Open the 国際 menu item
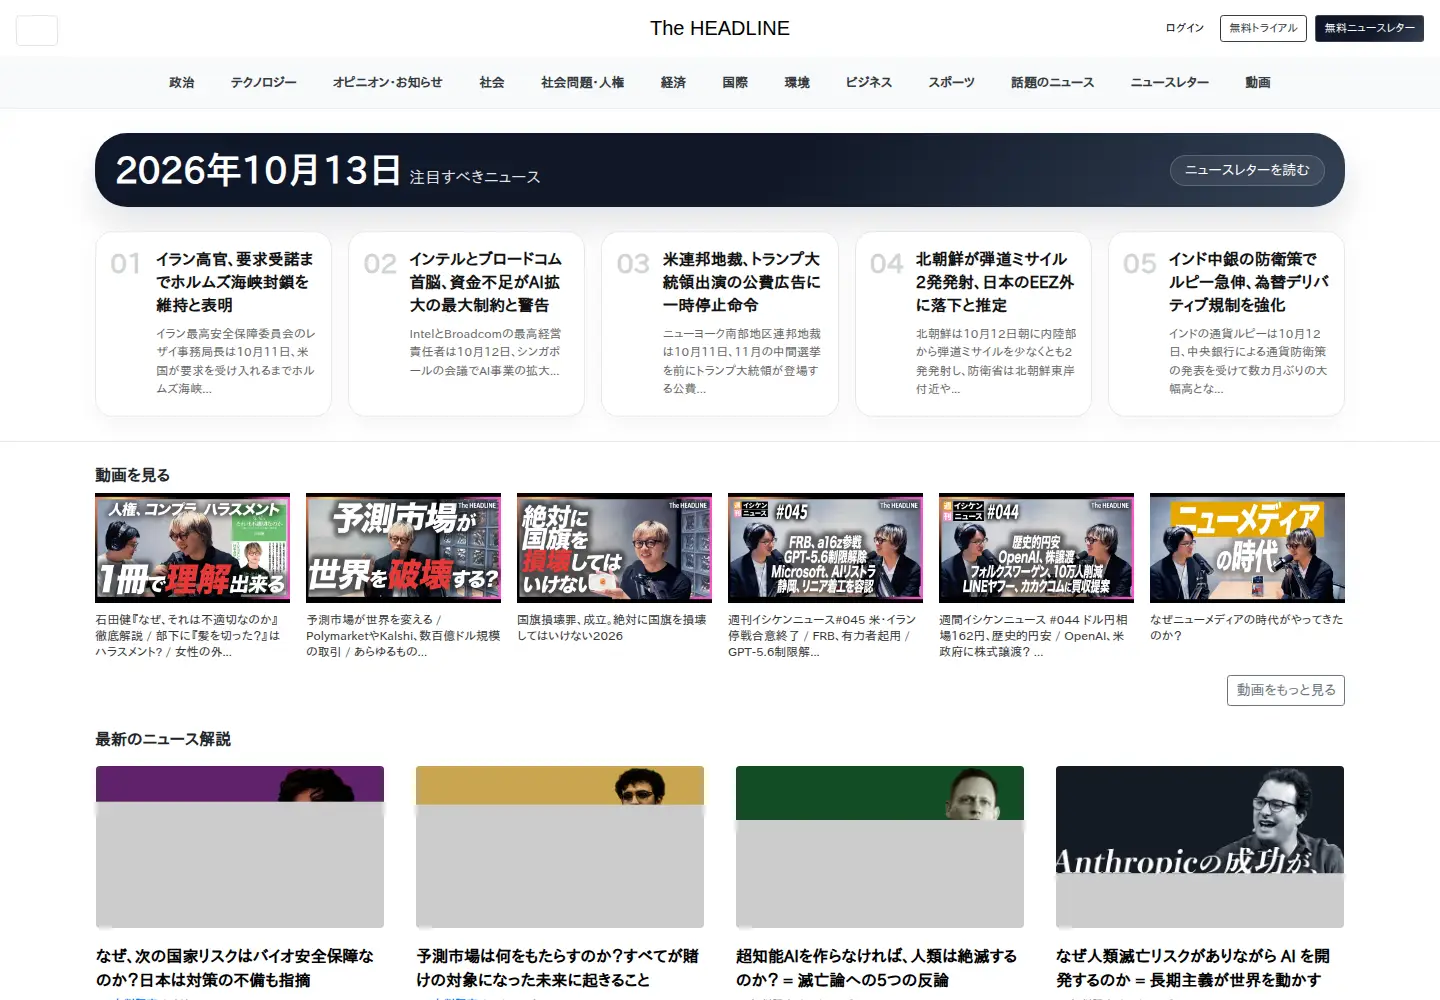This screenshot has width=1440, height=1000. point(735,82)
